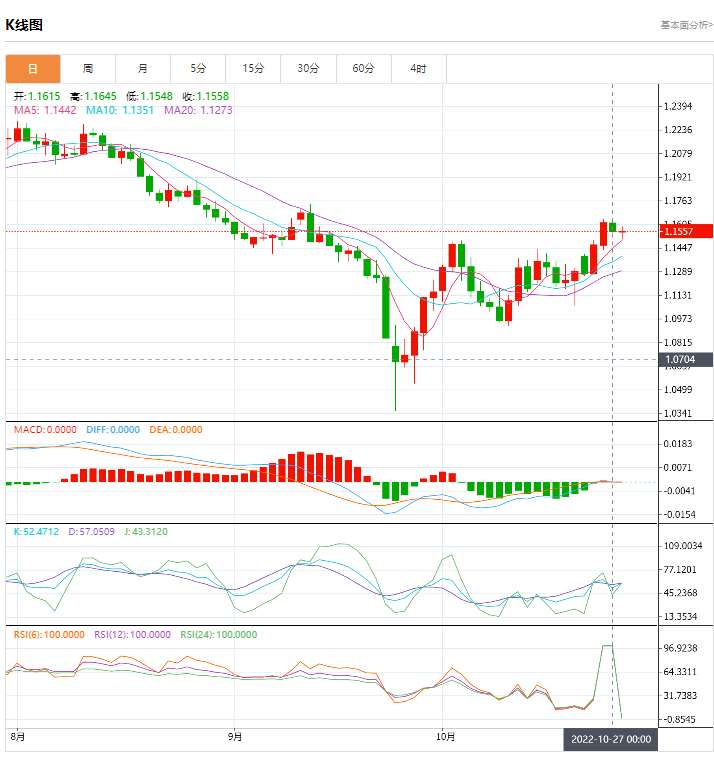Screen dimensions: 714x759
Task: Open the 4时 interval tab
Action: [418, 69]
